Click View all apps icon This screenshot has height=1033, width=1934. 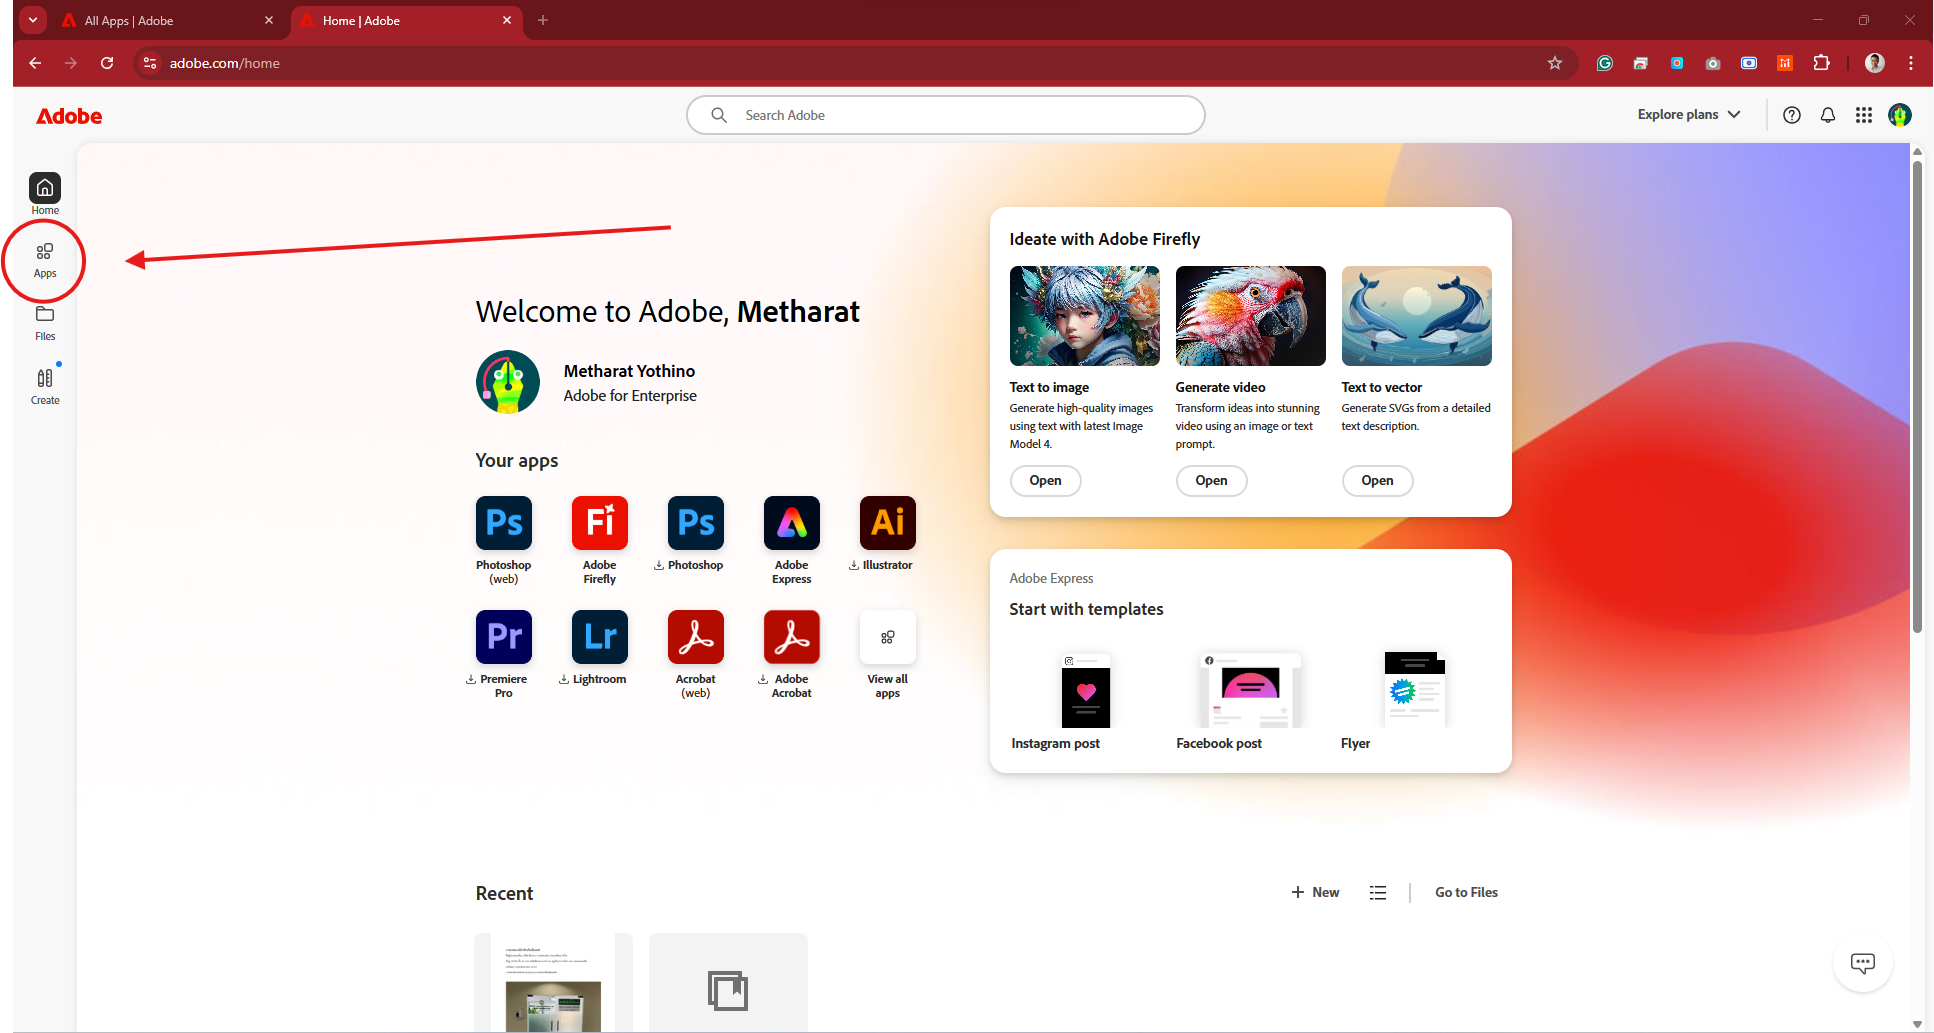click(888, 637)
